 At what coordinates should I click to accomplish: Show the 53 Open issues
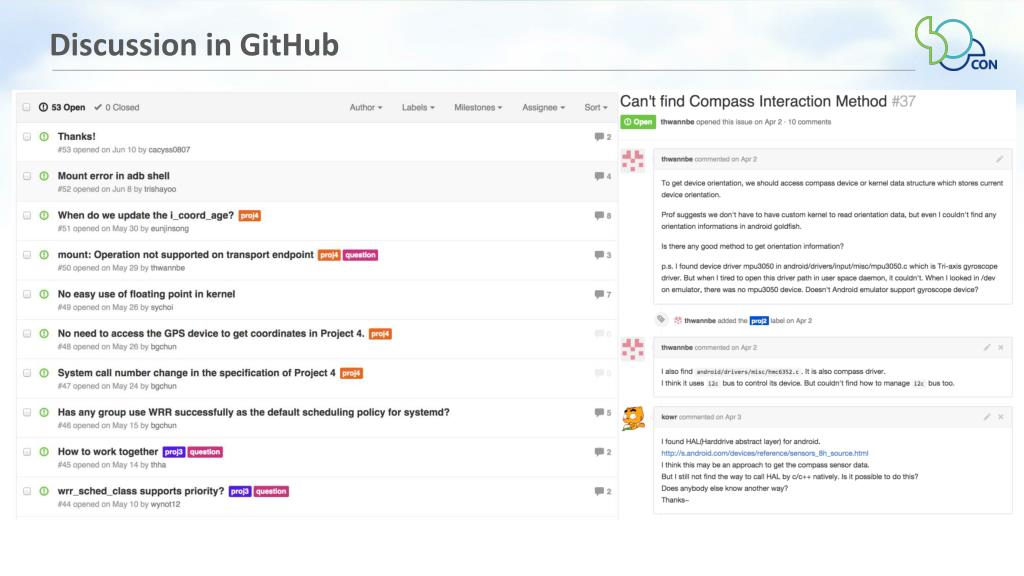[62, 107]
